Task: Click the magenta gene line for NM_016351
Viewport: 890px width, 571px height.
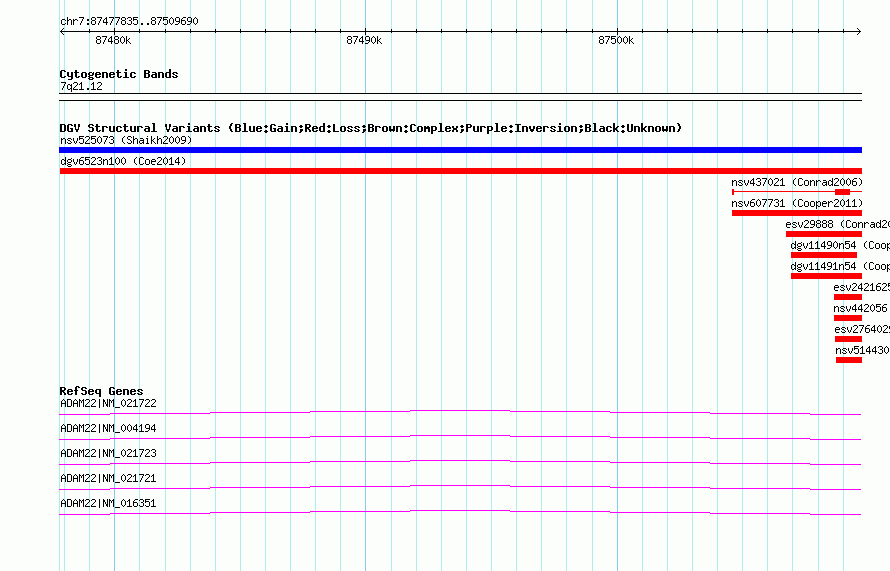Action: click(460, 510)
